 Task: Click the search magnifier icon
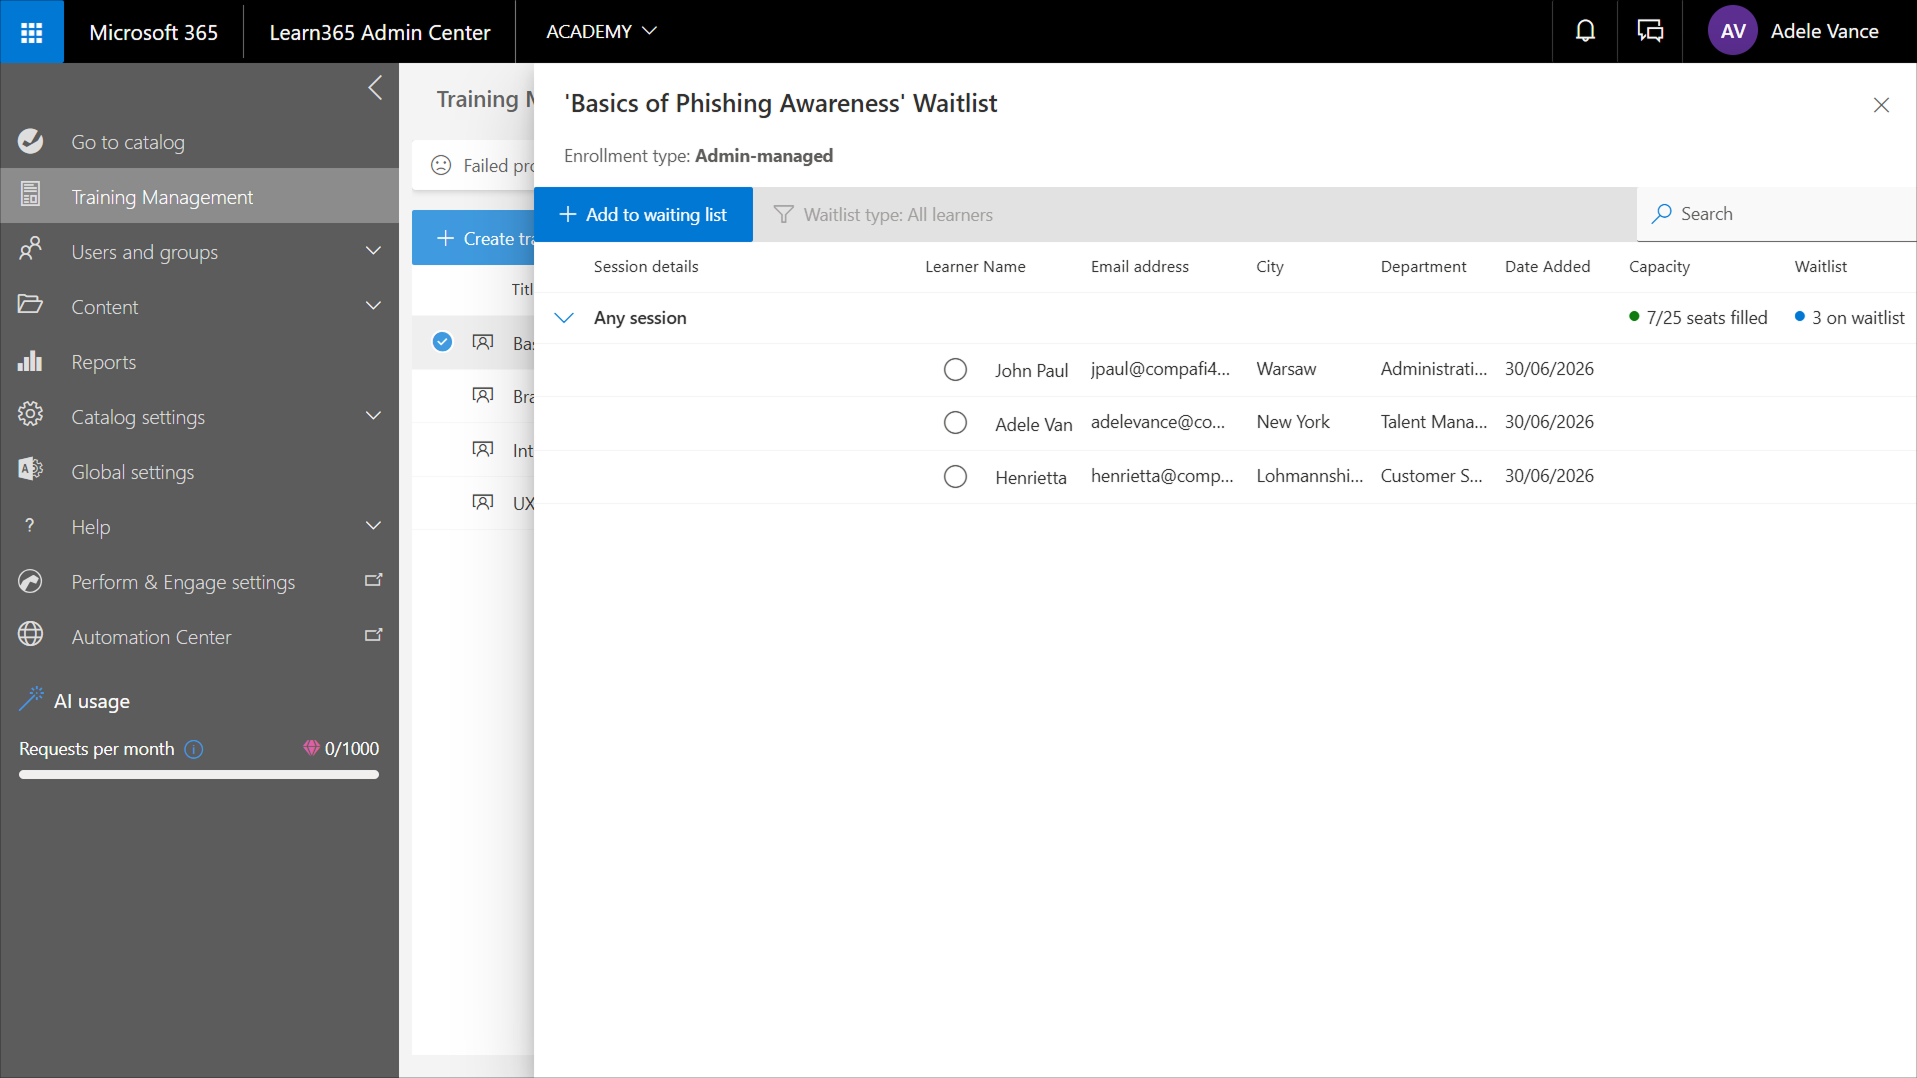[1662, 214]
